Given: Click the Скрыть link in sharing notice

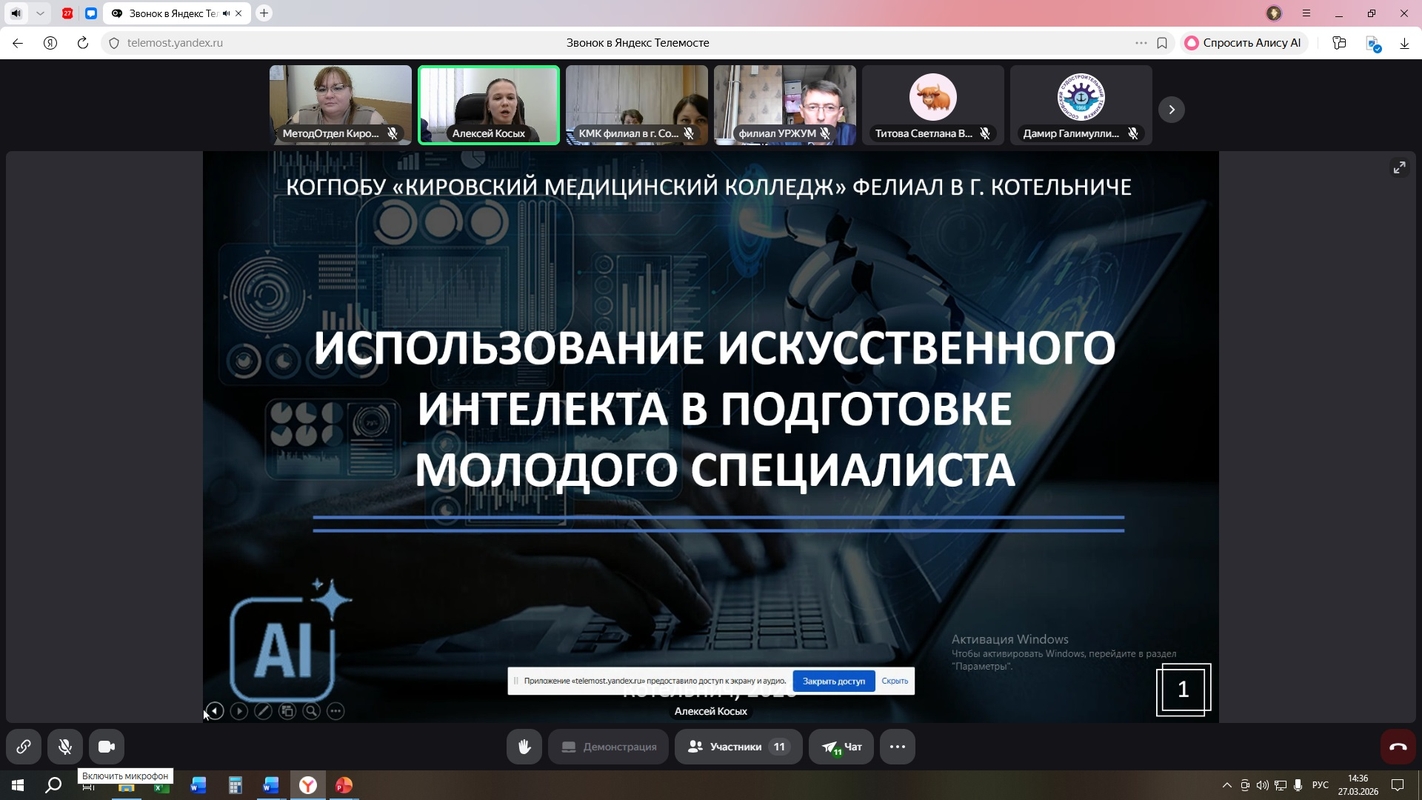Looking at the screenshot, I should point(895,681).
